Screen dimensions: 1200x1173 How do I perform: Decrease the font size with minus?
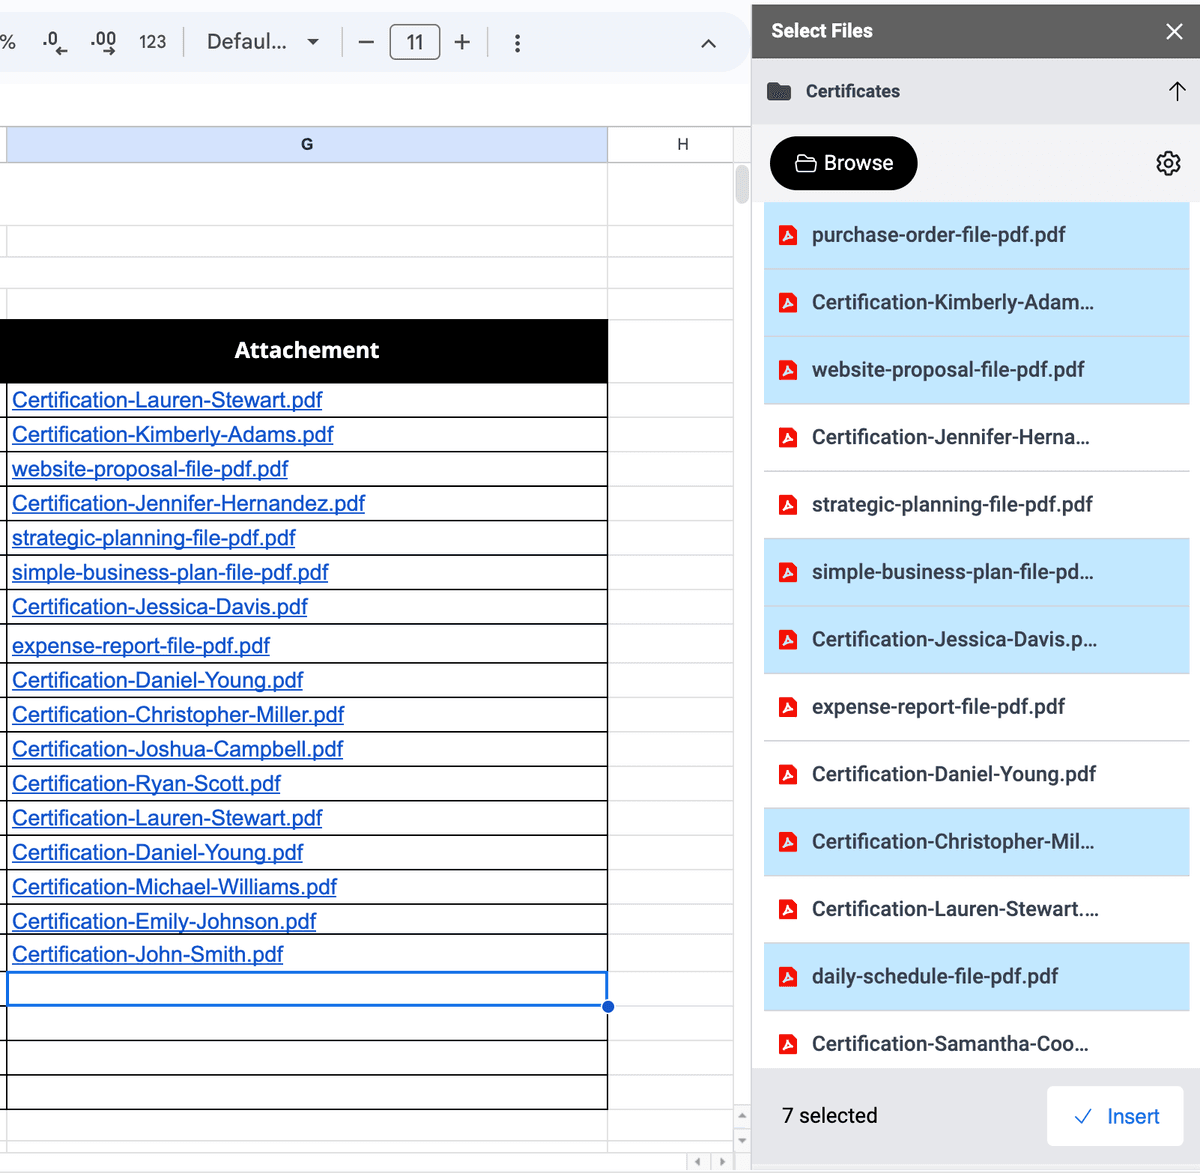pyautogui.click(x=366, y=42)
